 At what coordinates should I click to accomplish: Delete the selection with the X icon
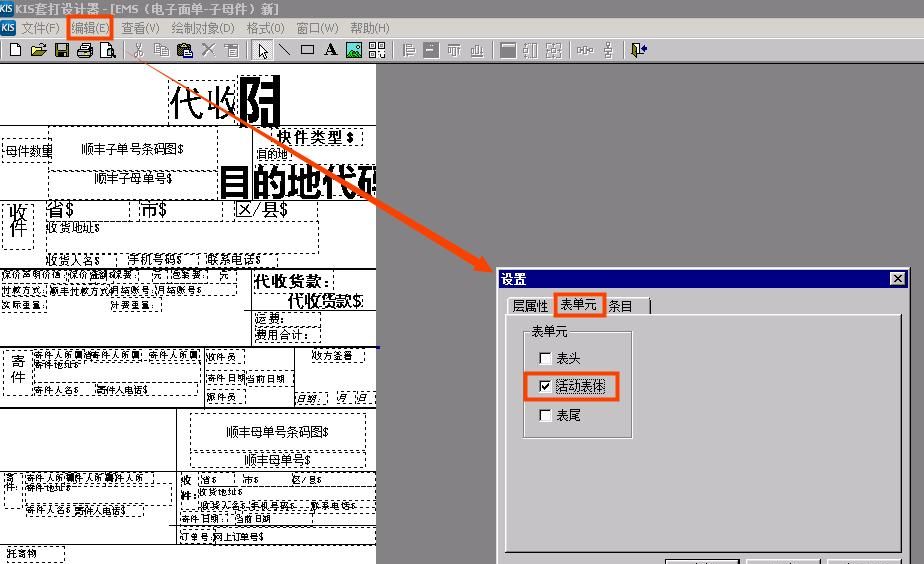pos(209,50)
